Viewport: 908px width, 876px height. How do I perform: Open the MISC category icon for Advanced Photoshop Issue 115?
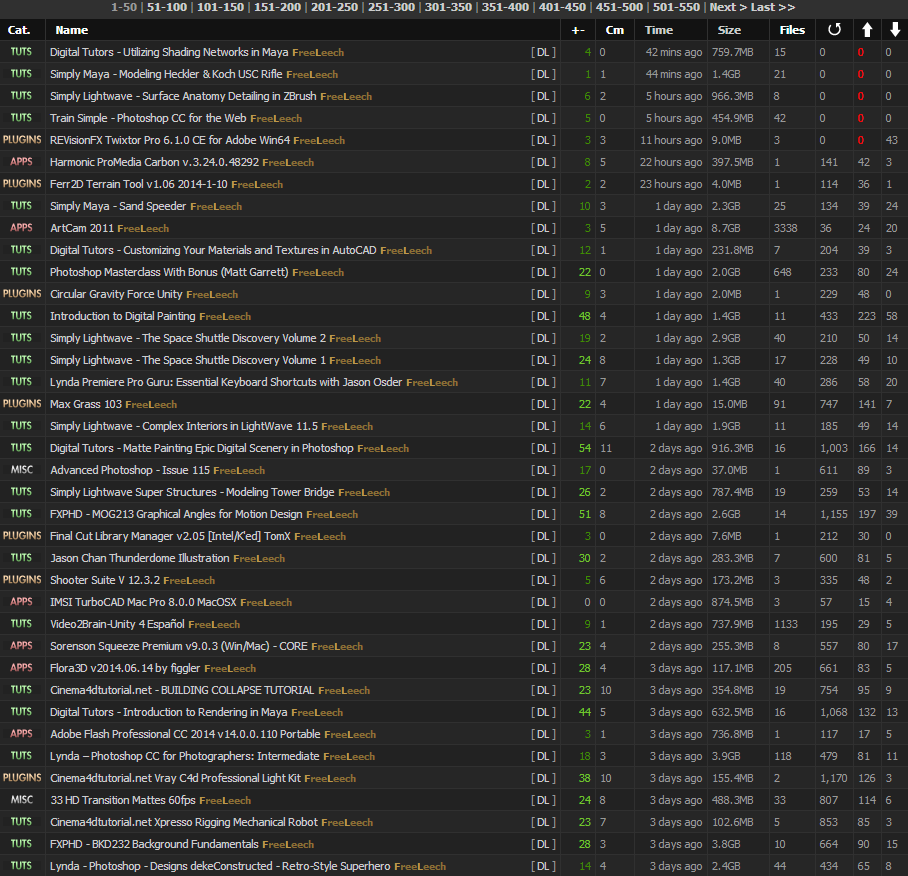click(22, 470)
